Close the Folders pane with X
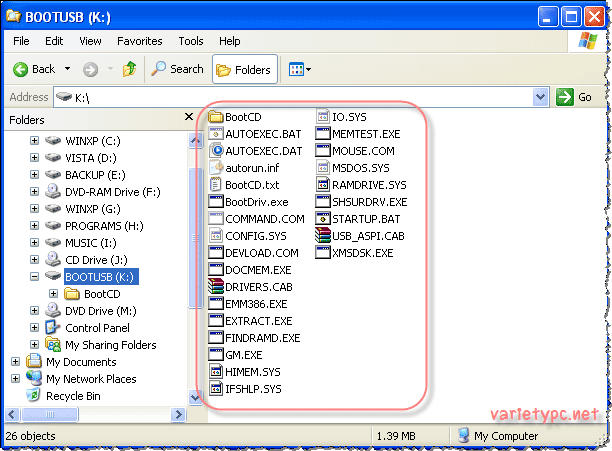Viewport: 612px width, 451px height. coord(189,117)
